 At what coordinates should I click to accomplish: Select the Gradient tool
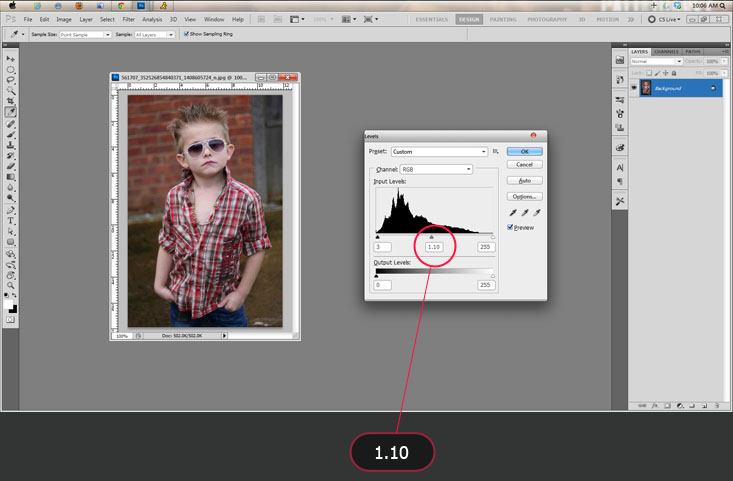(10, 177)
